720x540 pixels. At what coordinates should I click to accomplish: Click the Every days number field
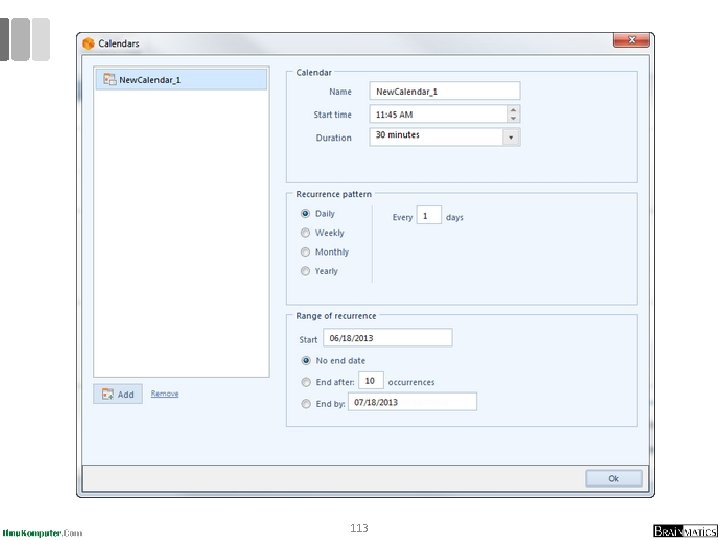pyautogui.click(x=429, y=215)
